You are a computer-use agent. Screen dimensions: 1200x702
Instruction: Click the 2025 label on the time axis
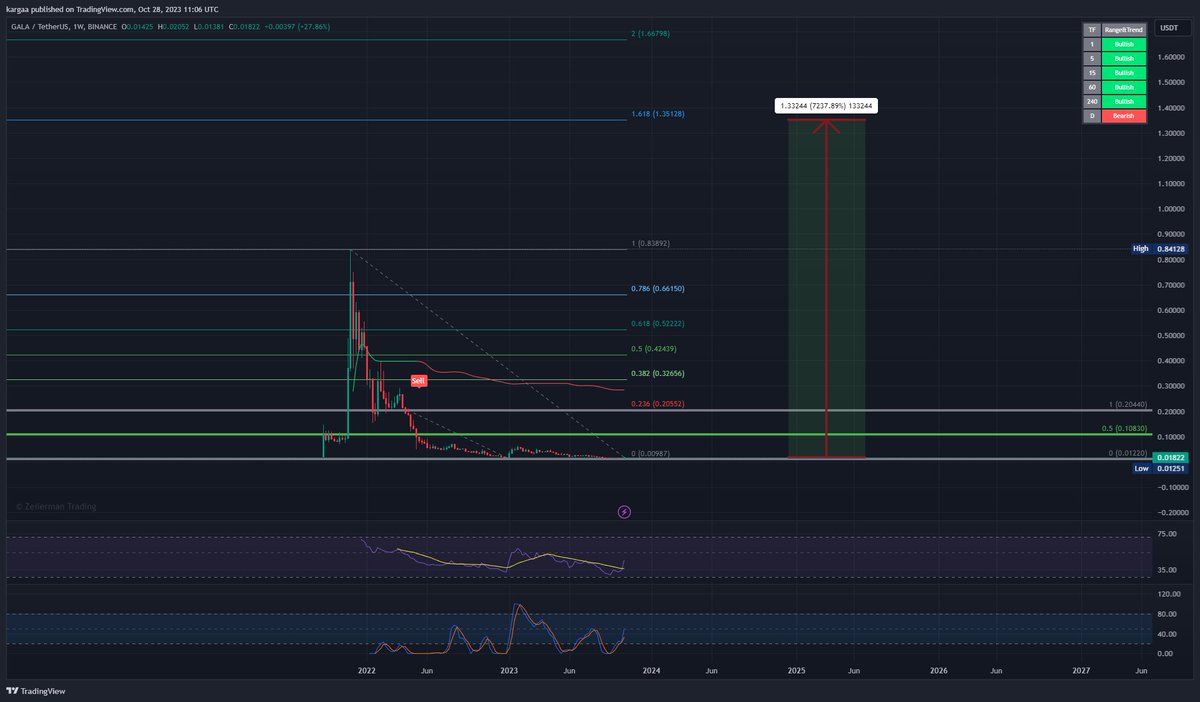click(797, 670)
